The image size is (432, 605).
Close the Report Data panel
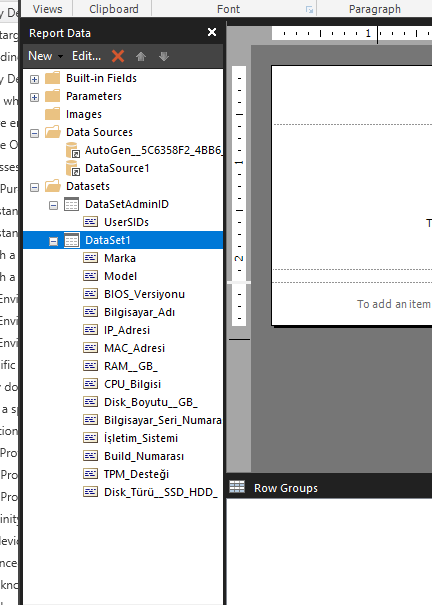[212, 32]
